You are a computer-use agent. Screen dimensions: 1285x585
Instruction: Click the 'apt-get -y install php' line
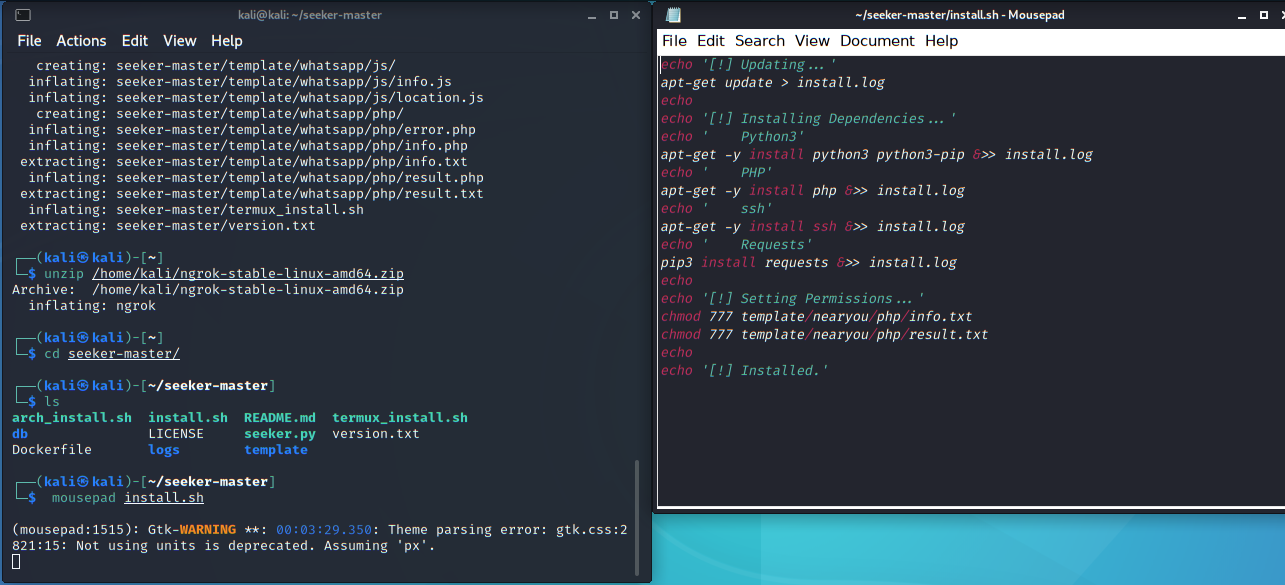(x=813, y=190)
